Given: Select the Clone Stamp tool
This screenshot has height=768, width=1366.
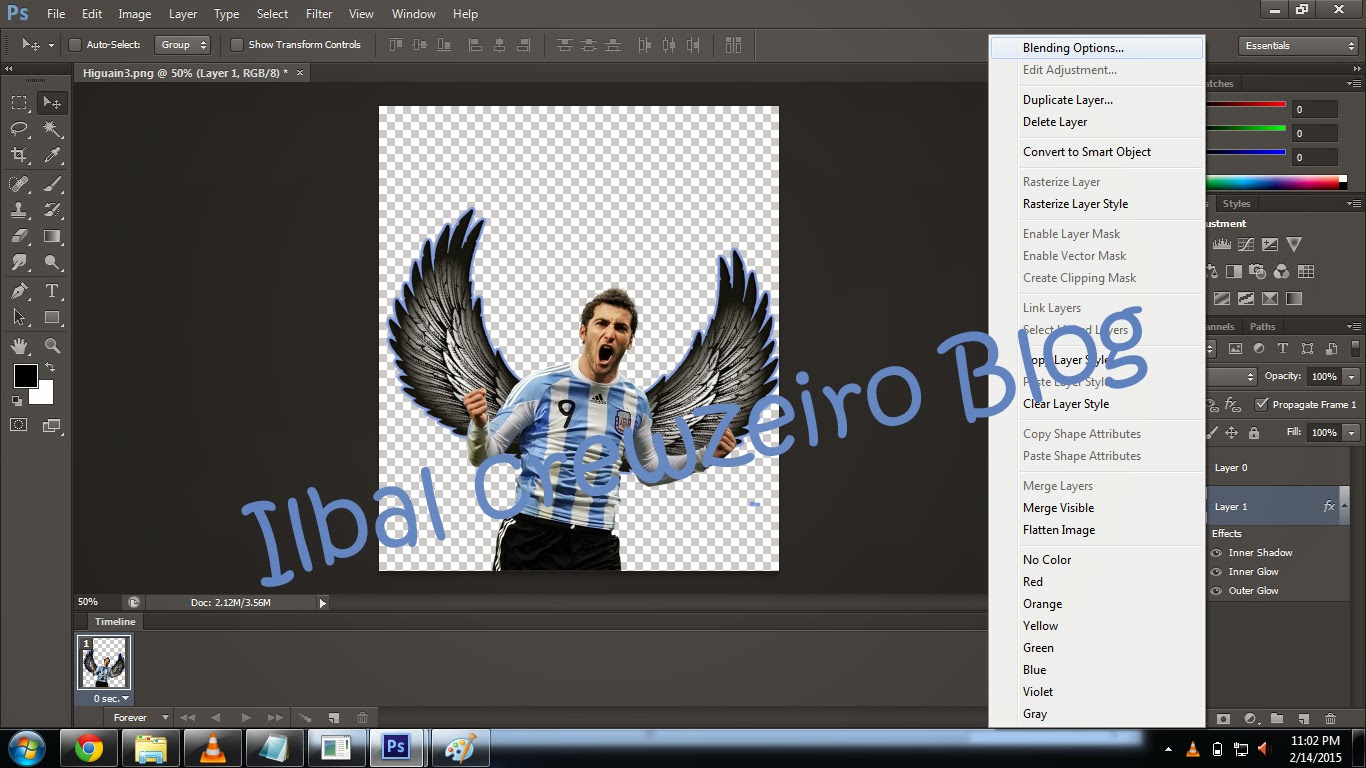Looking at the screenshot, I should (x=19, y=210).
